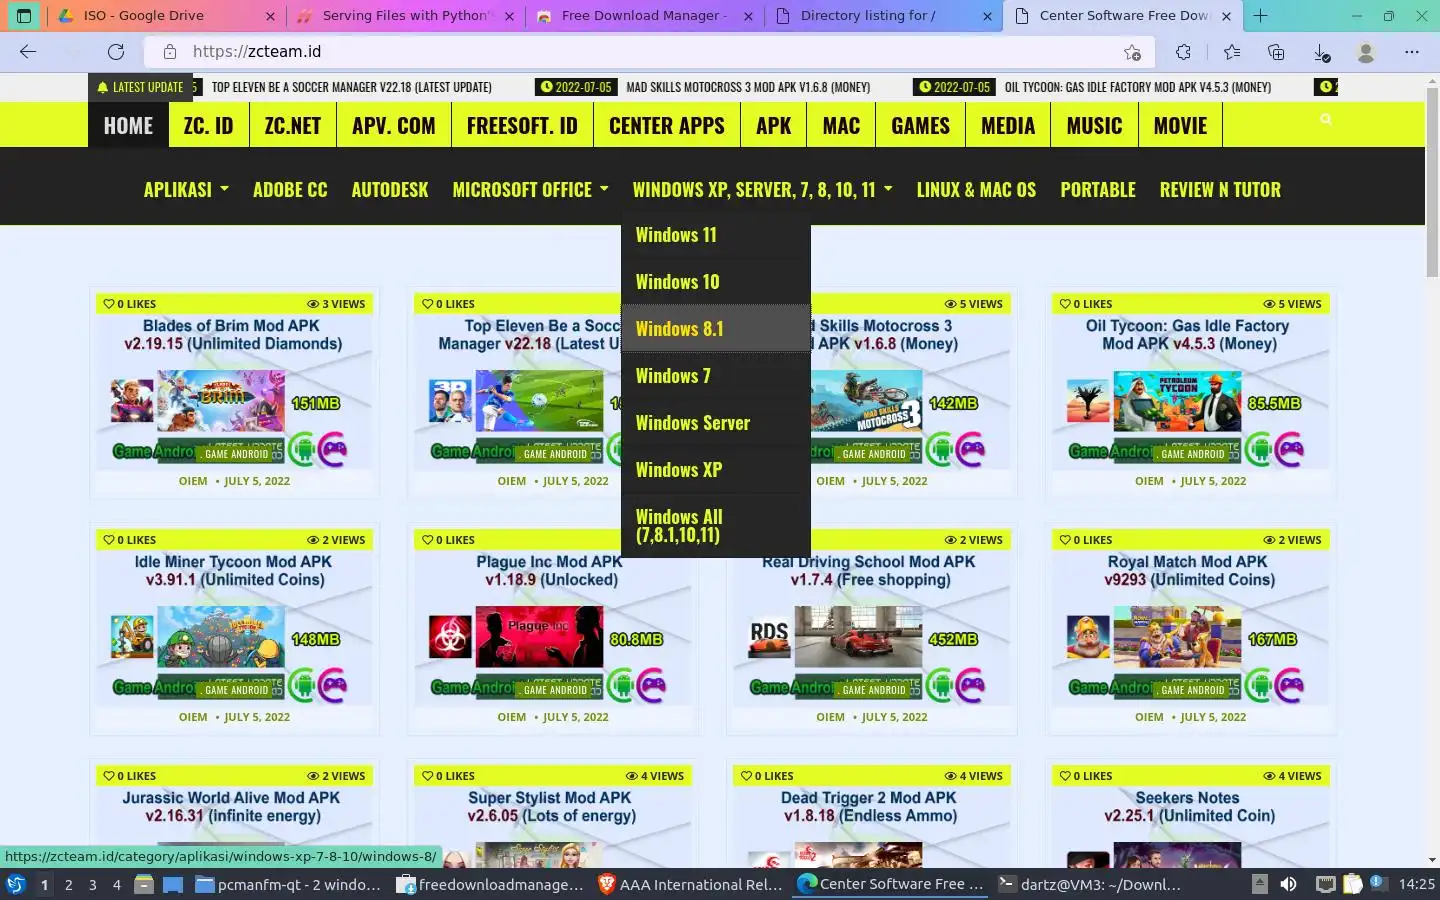Click the Blades of Brim game thumbnail

pos(220,401)
